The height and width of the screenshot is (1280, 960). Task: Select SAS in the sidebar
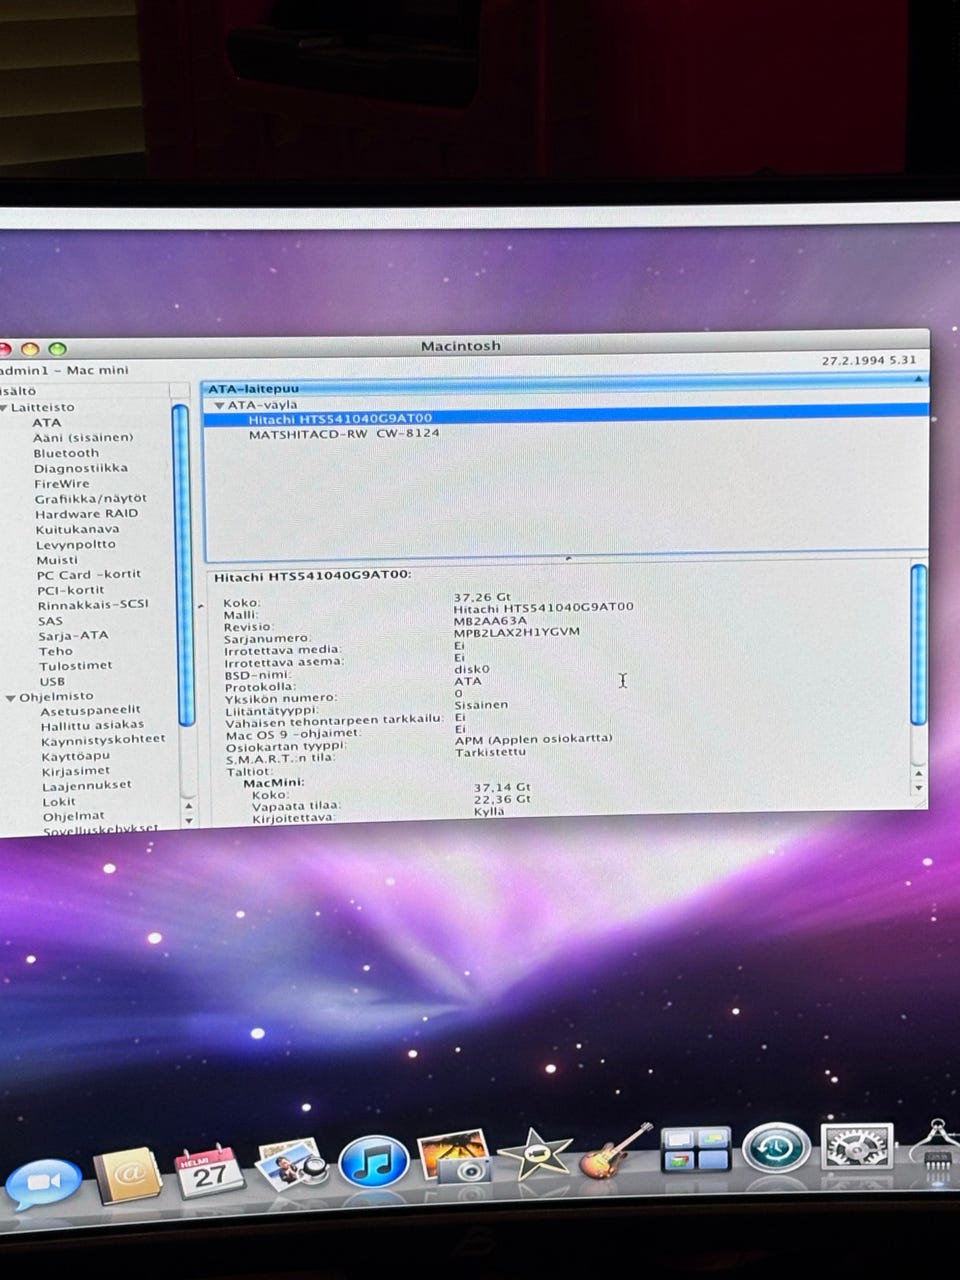(51, 621)
